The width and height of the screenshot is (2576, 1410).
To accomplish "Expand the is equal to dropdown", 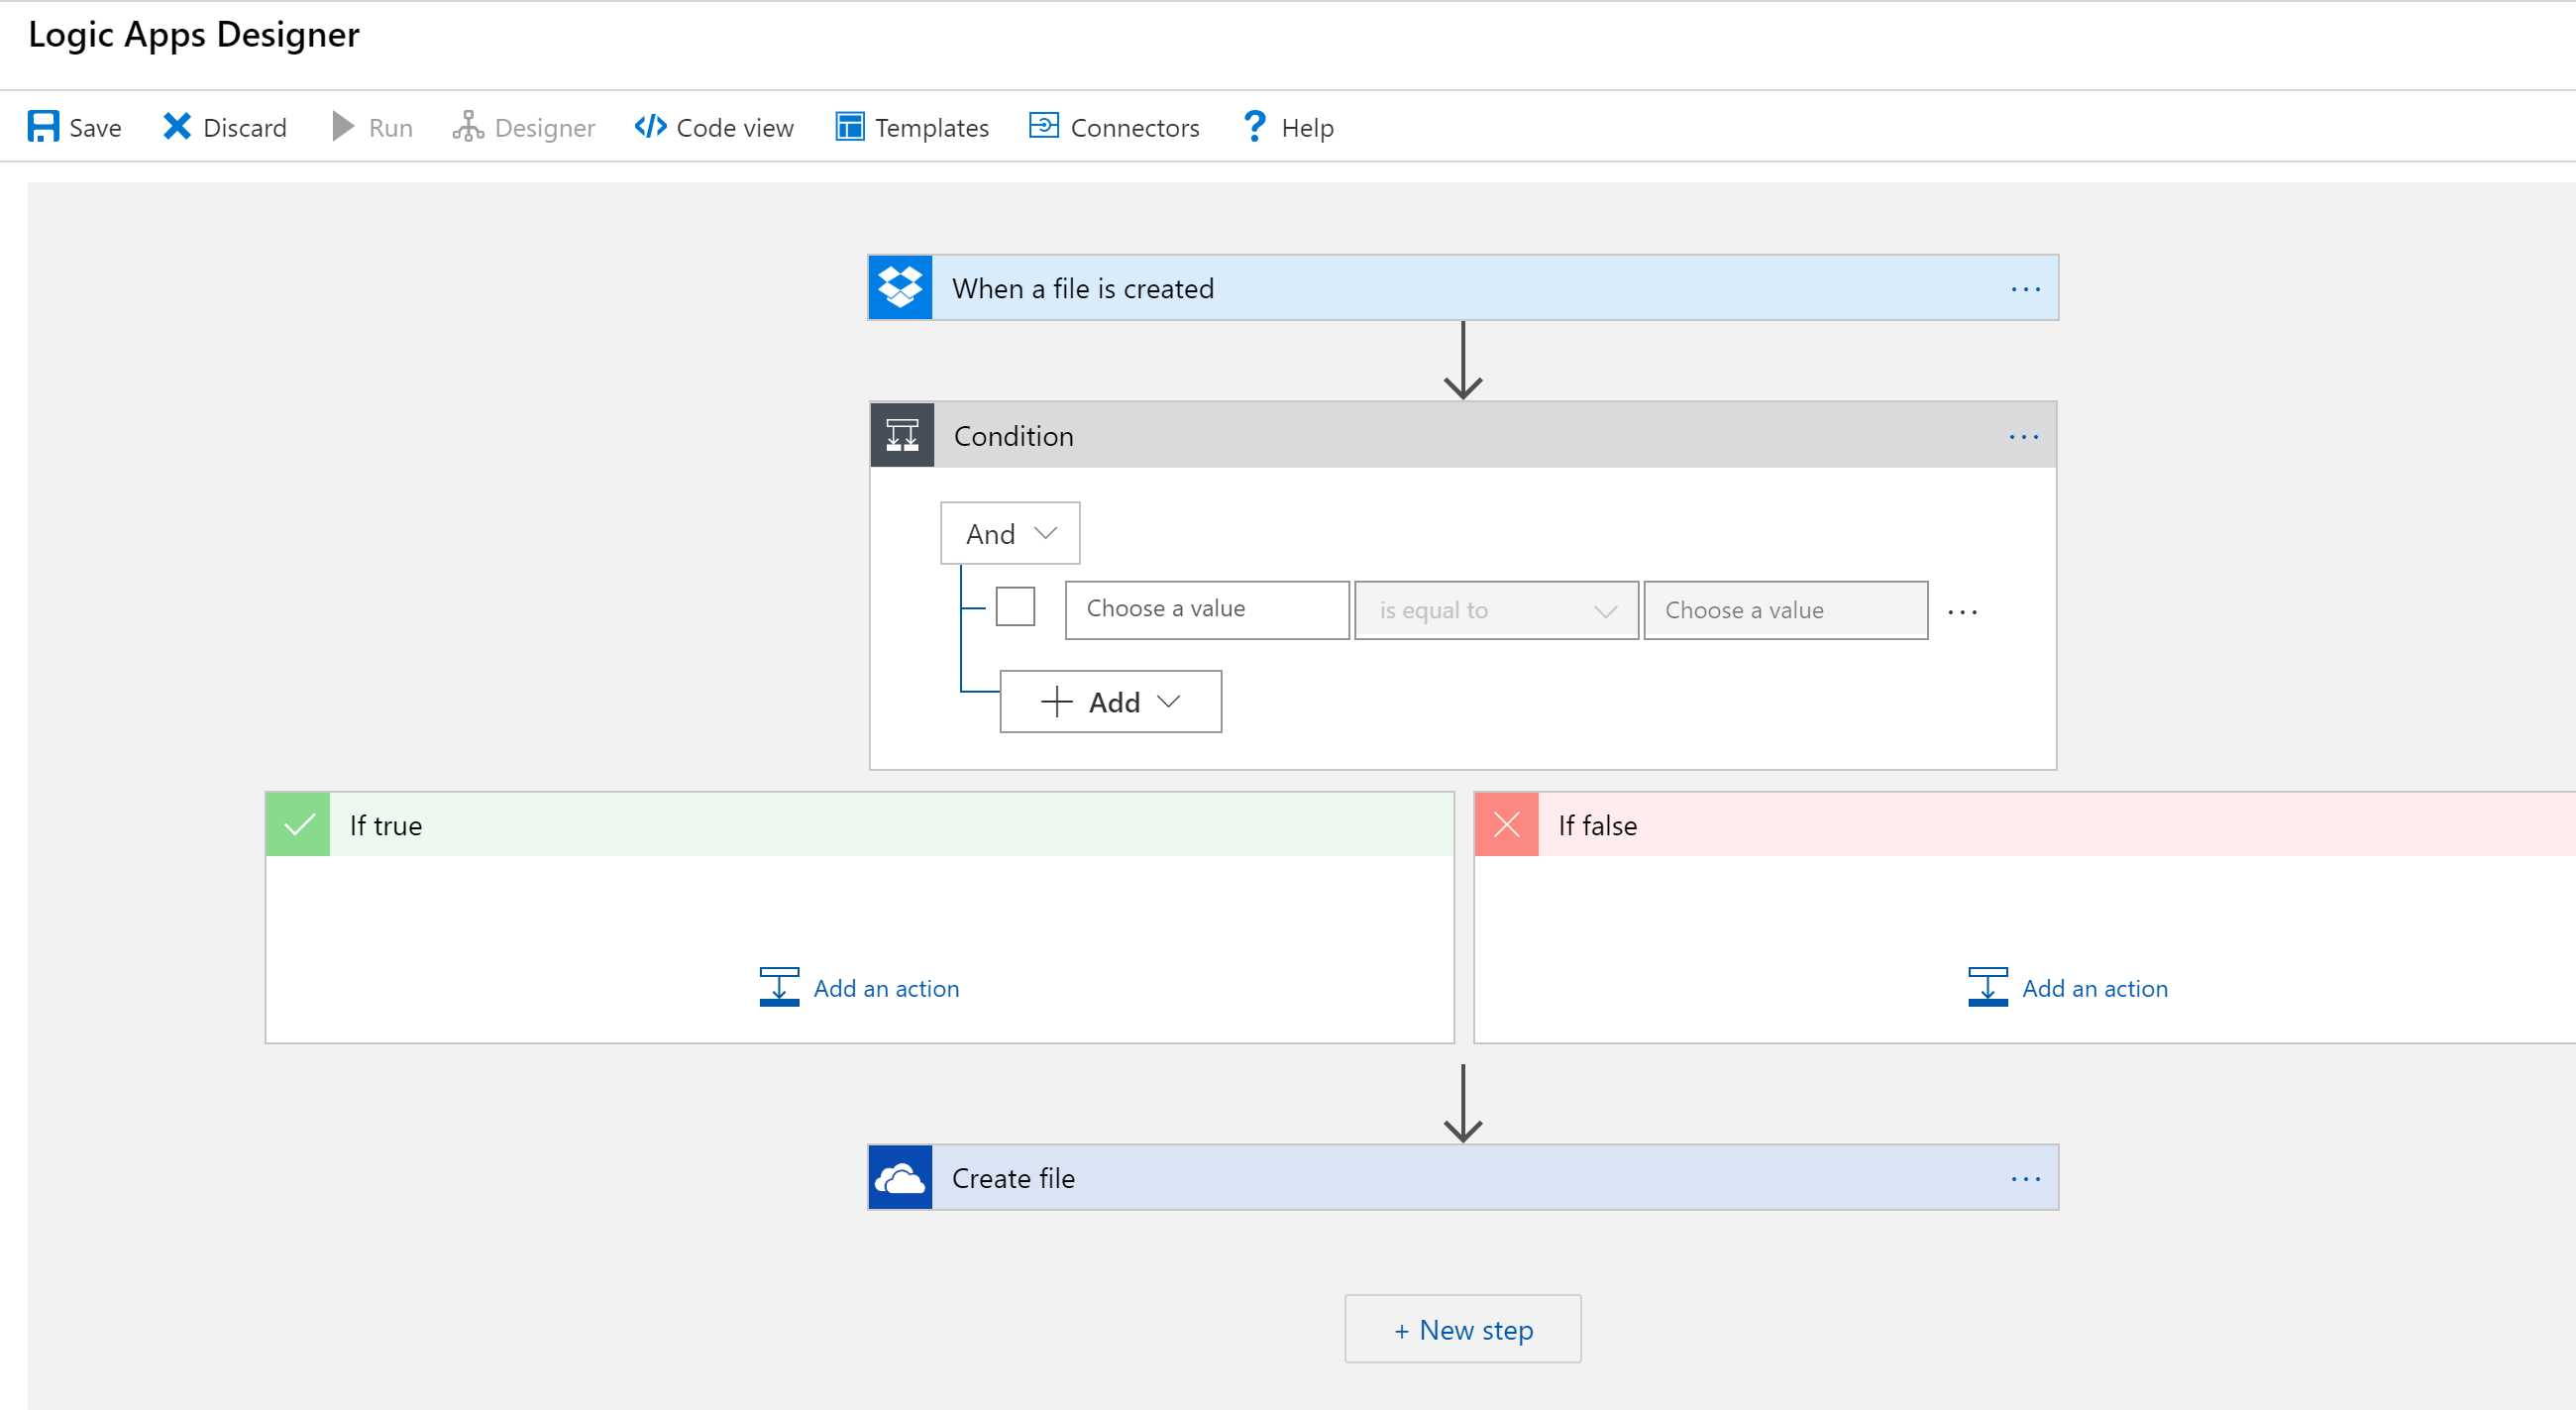I will [x=1494, y=609].
